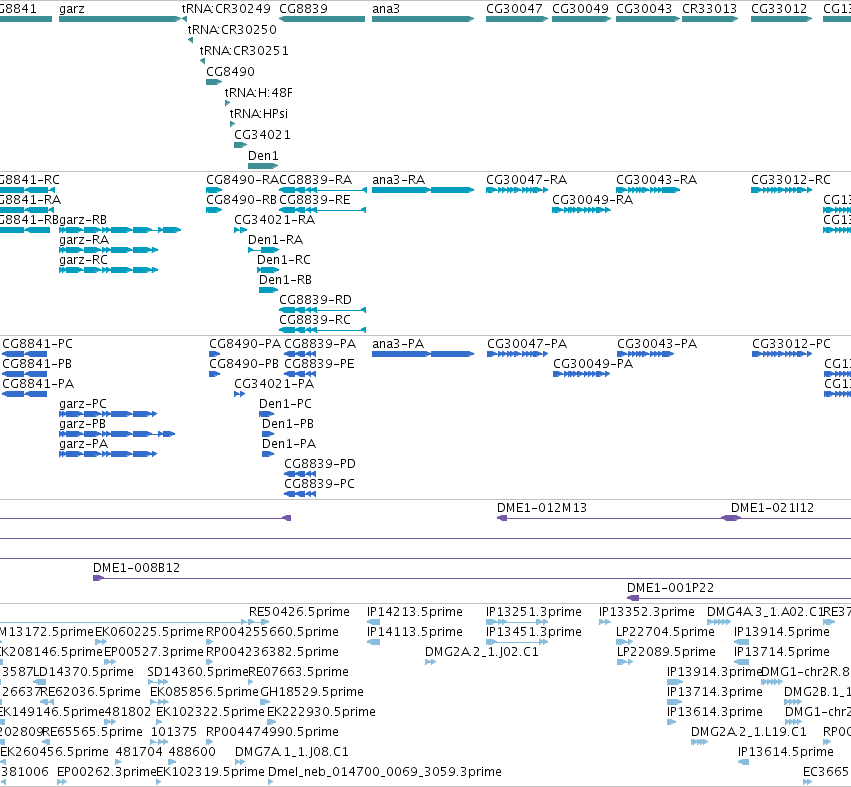This screenshot has height=787, width=851.
Task: Click the CG30047-PA protein label
Action: click(x=527, y=344)
